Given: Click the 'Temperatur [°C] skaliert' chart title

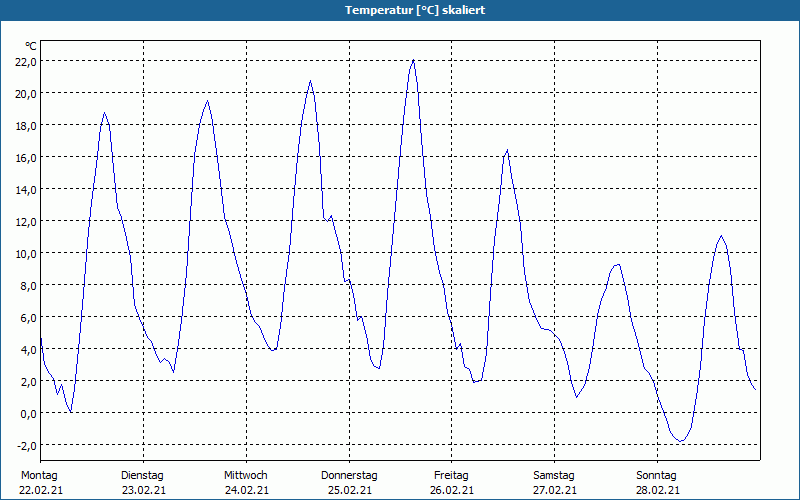Looking at the screenshot, I should (x=415, y=10).
